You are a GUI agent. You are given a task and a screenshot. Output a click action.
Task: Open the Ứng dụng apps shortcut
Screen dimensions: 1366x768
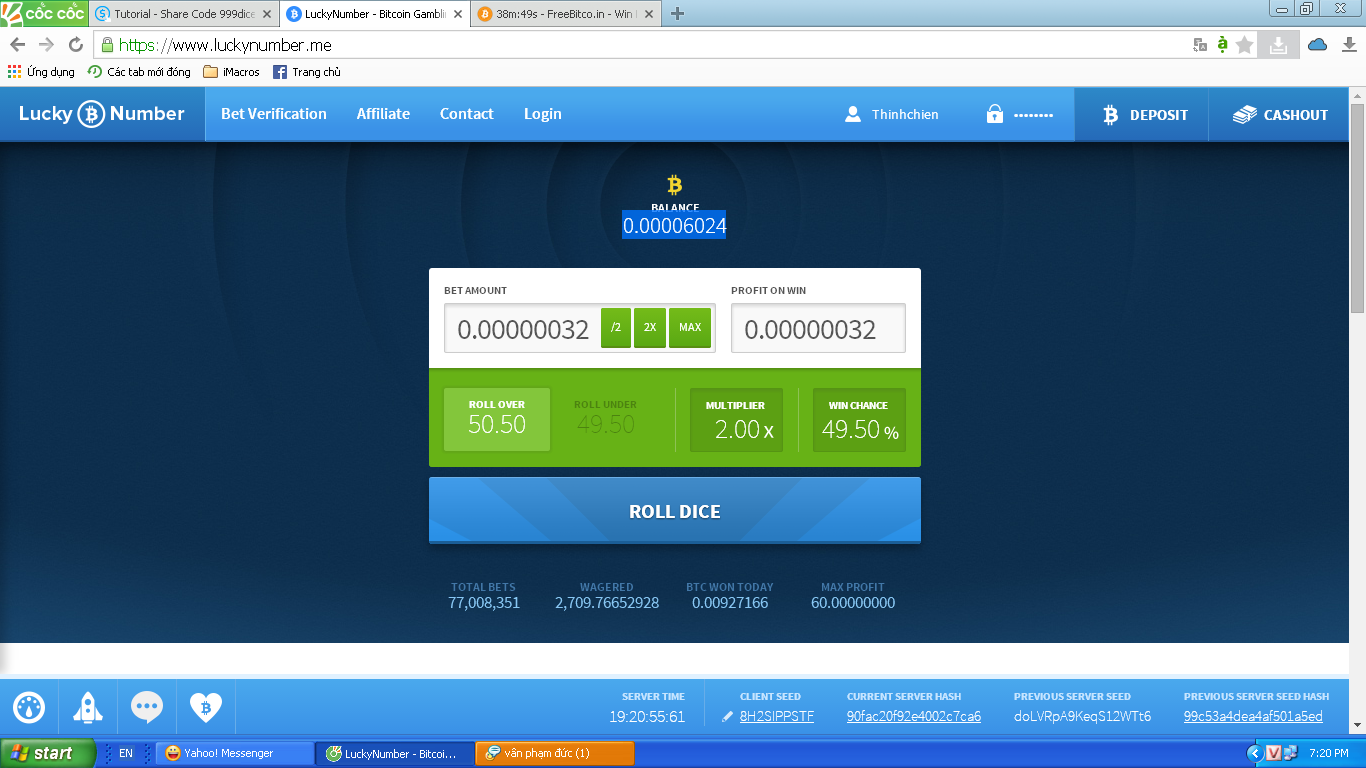pyautogui.click(x=41, y=72)
